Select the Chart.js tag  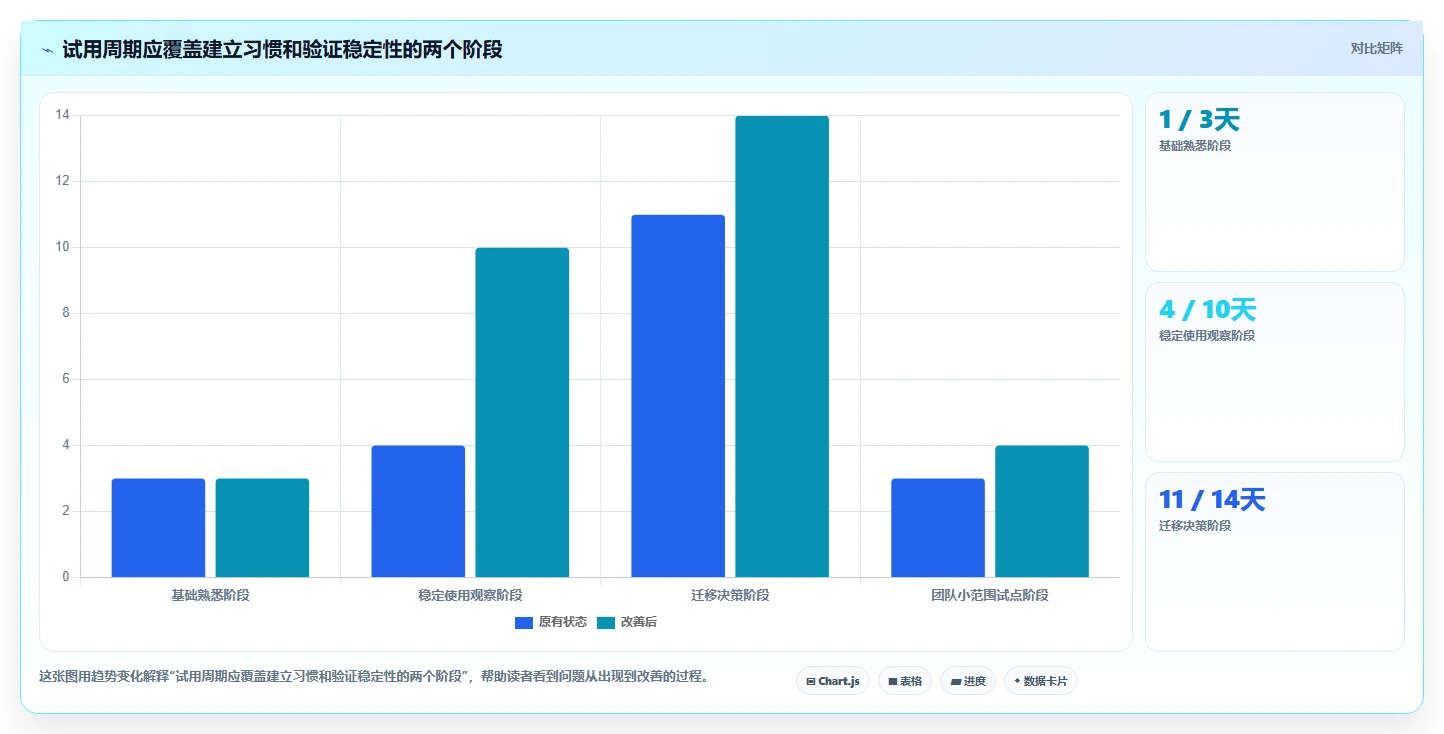click(x=833, y=681)
